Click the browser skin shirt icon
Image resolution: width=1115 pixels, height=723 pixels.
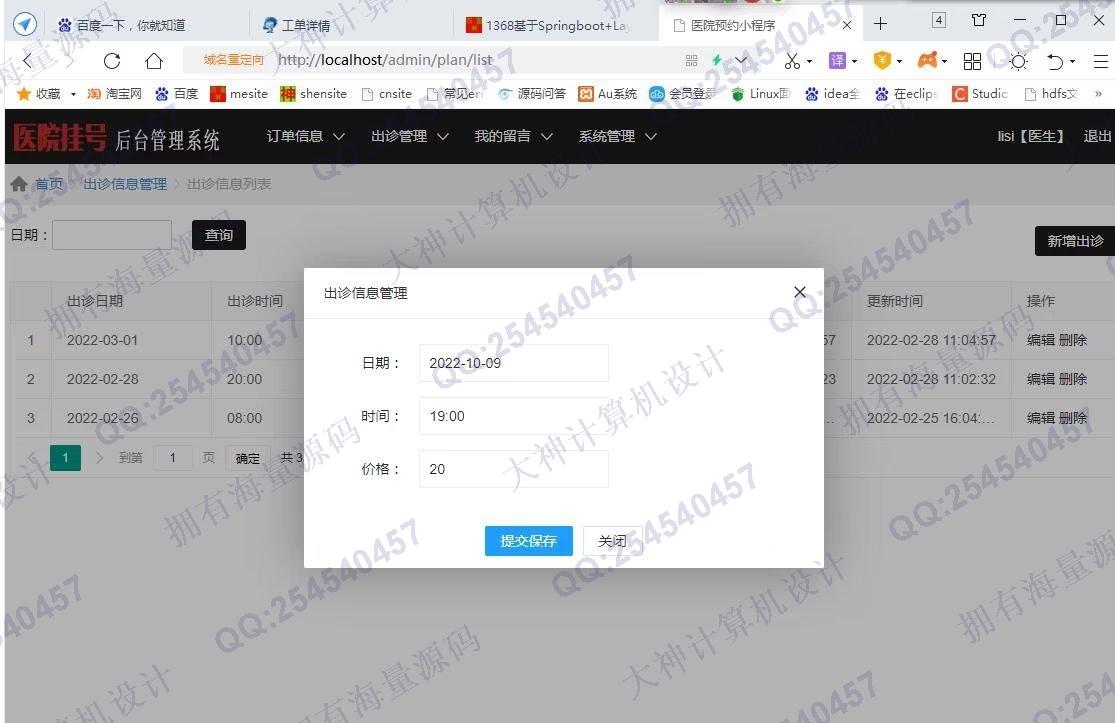click(979, 20)
